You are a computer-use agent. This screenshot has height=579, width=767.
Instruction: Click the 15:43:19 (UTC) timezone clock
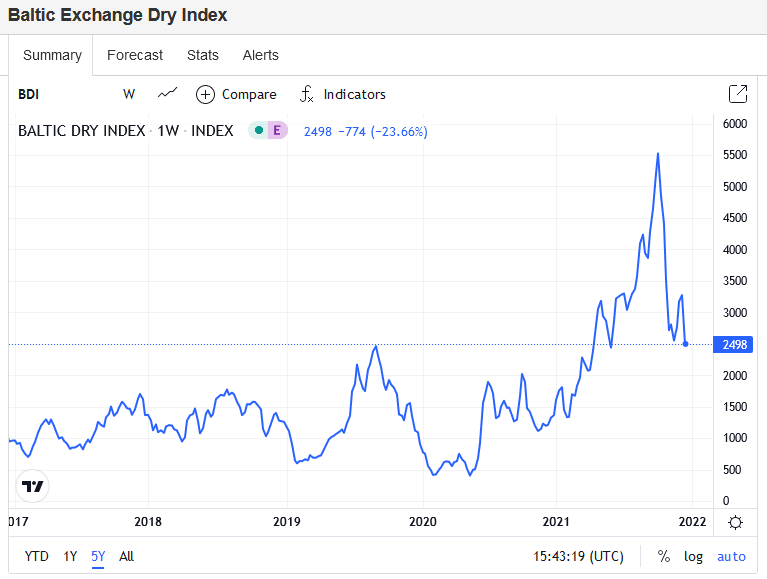(x=578, y=557)
